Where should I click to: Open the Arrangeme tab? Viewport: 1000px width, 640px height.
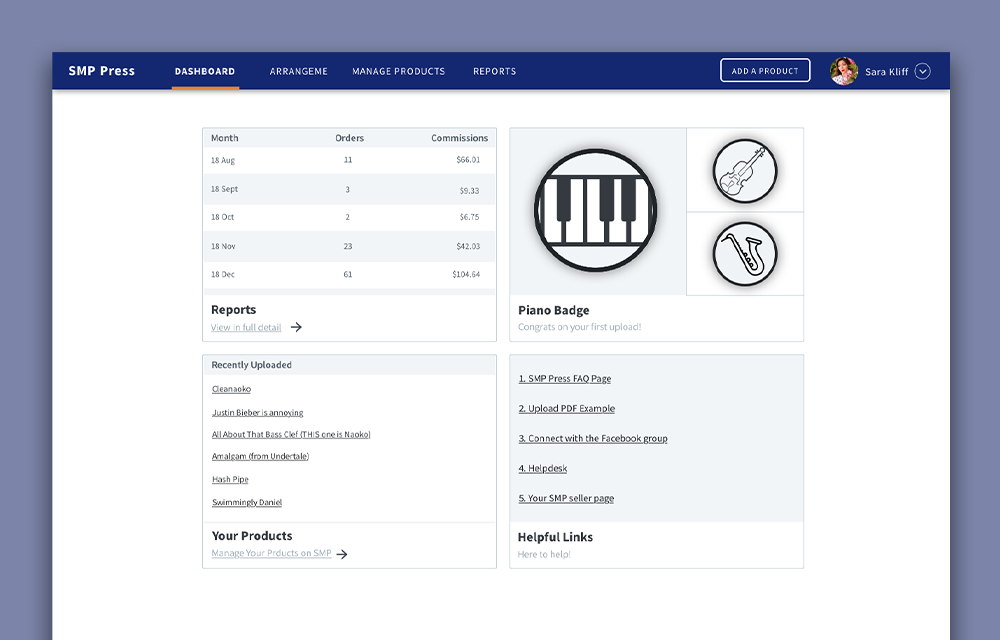click(x=298, y=71)
